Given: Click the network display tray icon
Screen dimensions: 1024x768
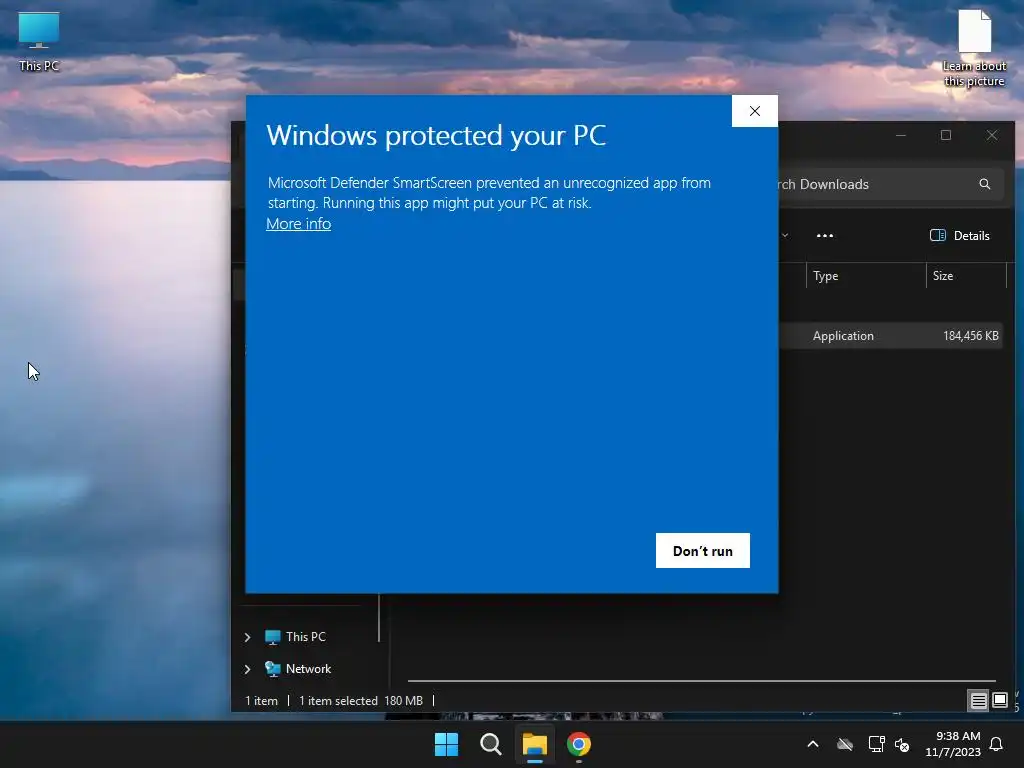Looking at the screenshot, I should click(x=876, y=744).
